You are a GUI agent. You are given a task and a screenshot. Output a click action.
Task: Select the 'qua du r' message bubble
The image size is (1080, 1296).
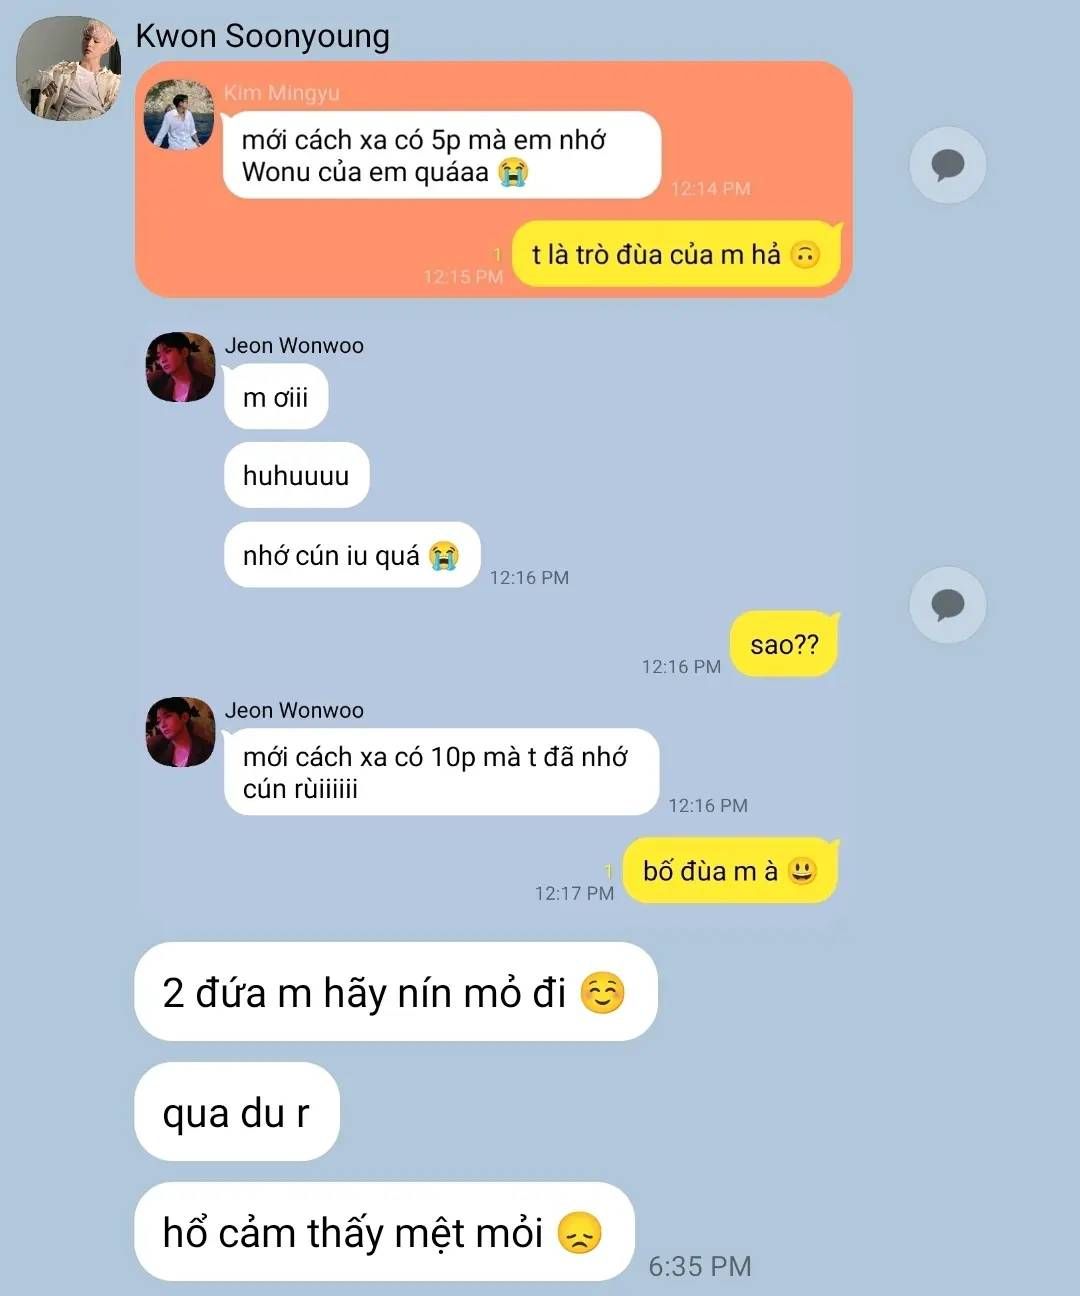tap(237, 1112)
